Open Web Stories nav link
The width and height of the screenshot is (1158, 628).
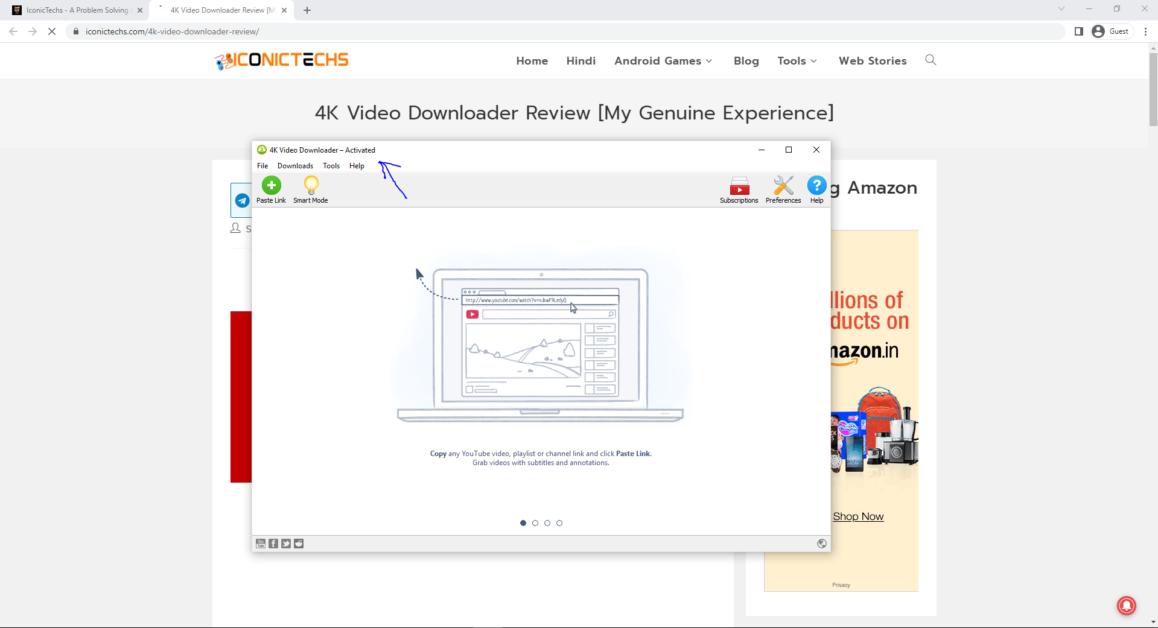[x=872, y=61]
